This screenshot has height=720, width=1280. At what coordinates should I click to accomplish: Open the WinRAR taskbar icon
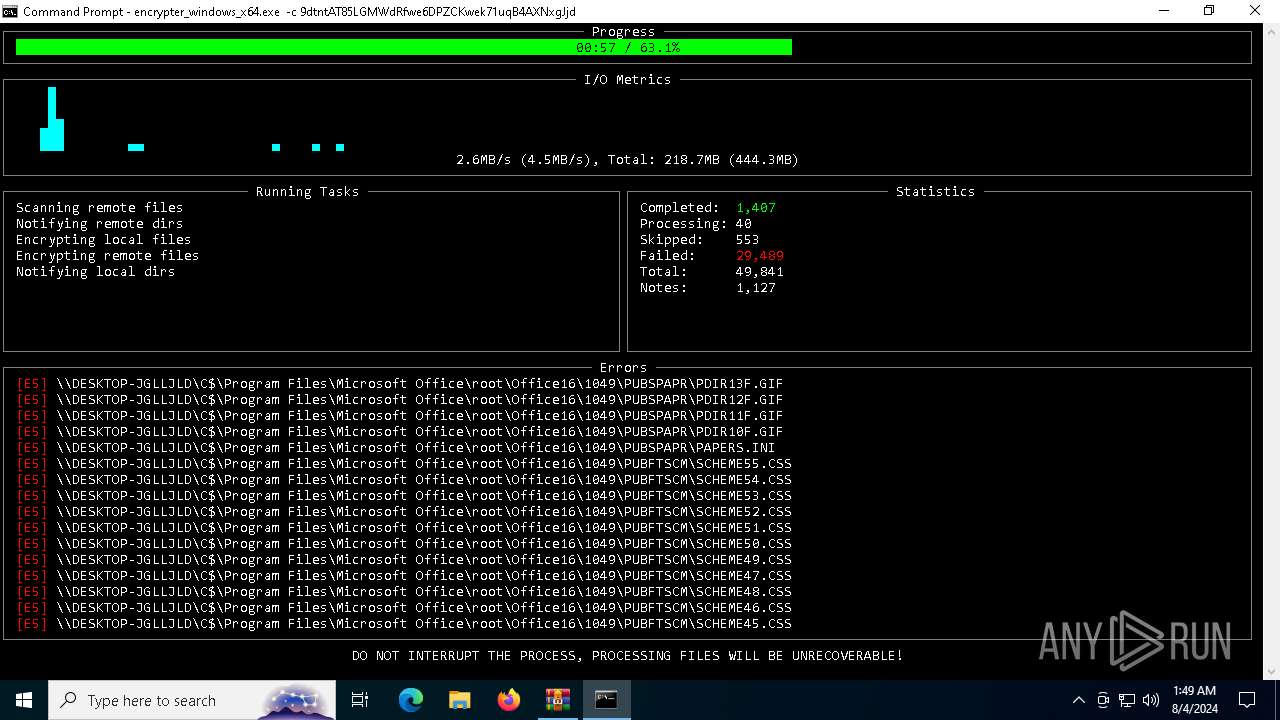(558, 700)
